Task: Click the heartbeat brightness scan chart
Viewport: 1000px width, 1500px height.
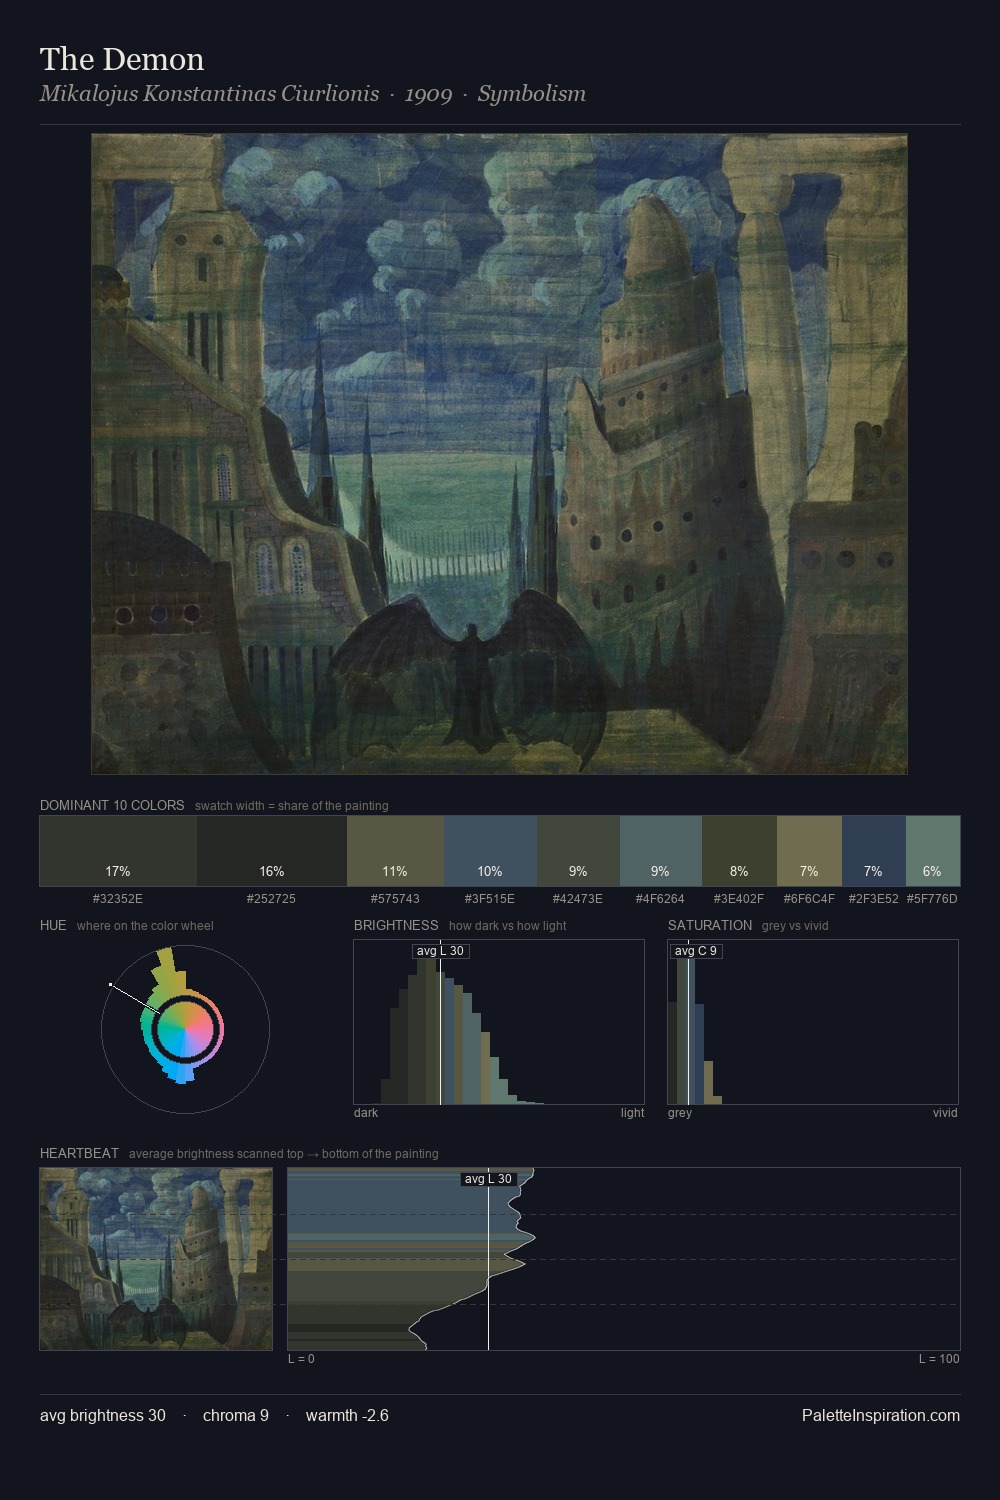Action: pyautogui.click(x=624, y=1259)
